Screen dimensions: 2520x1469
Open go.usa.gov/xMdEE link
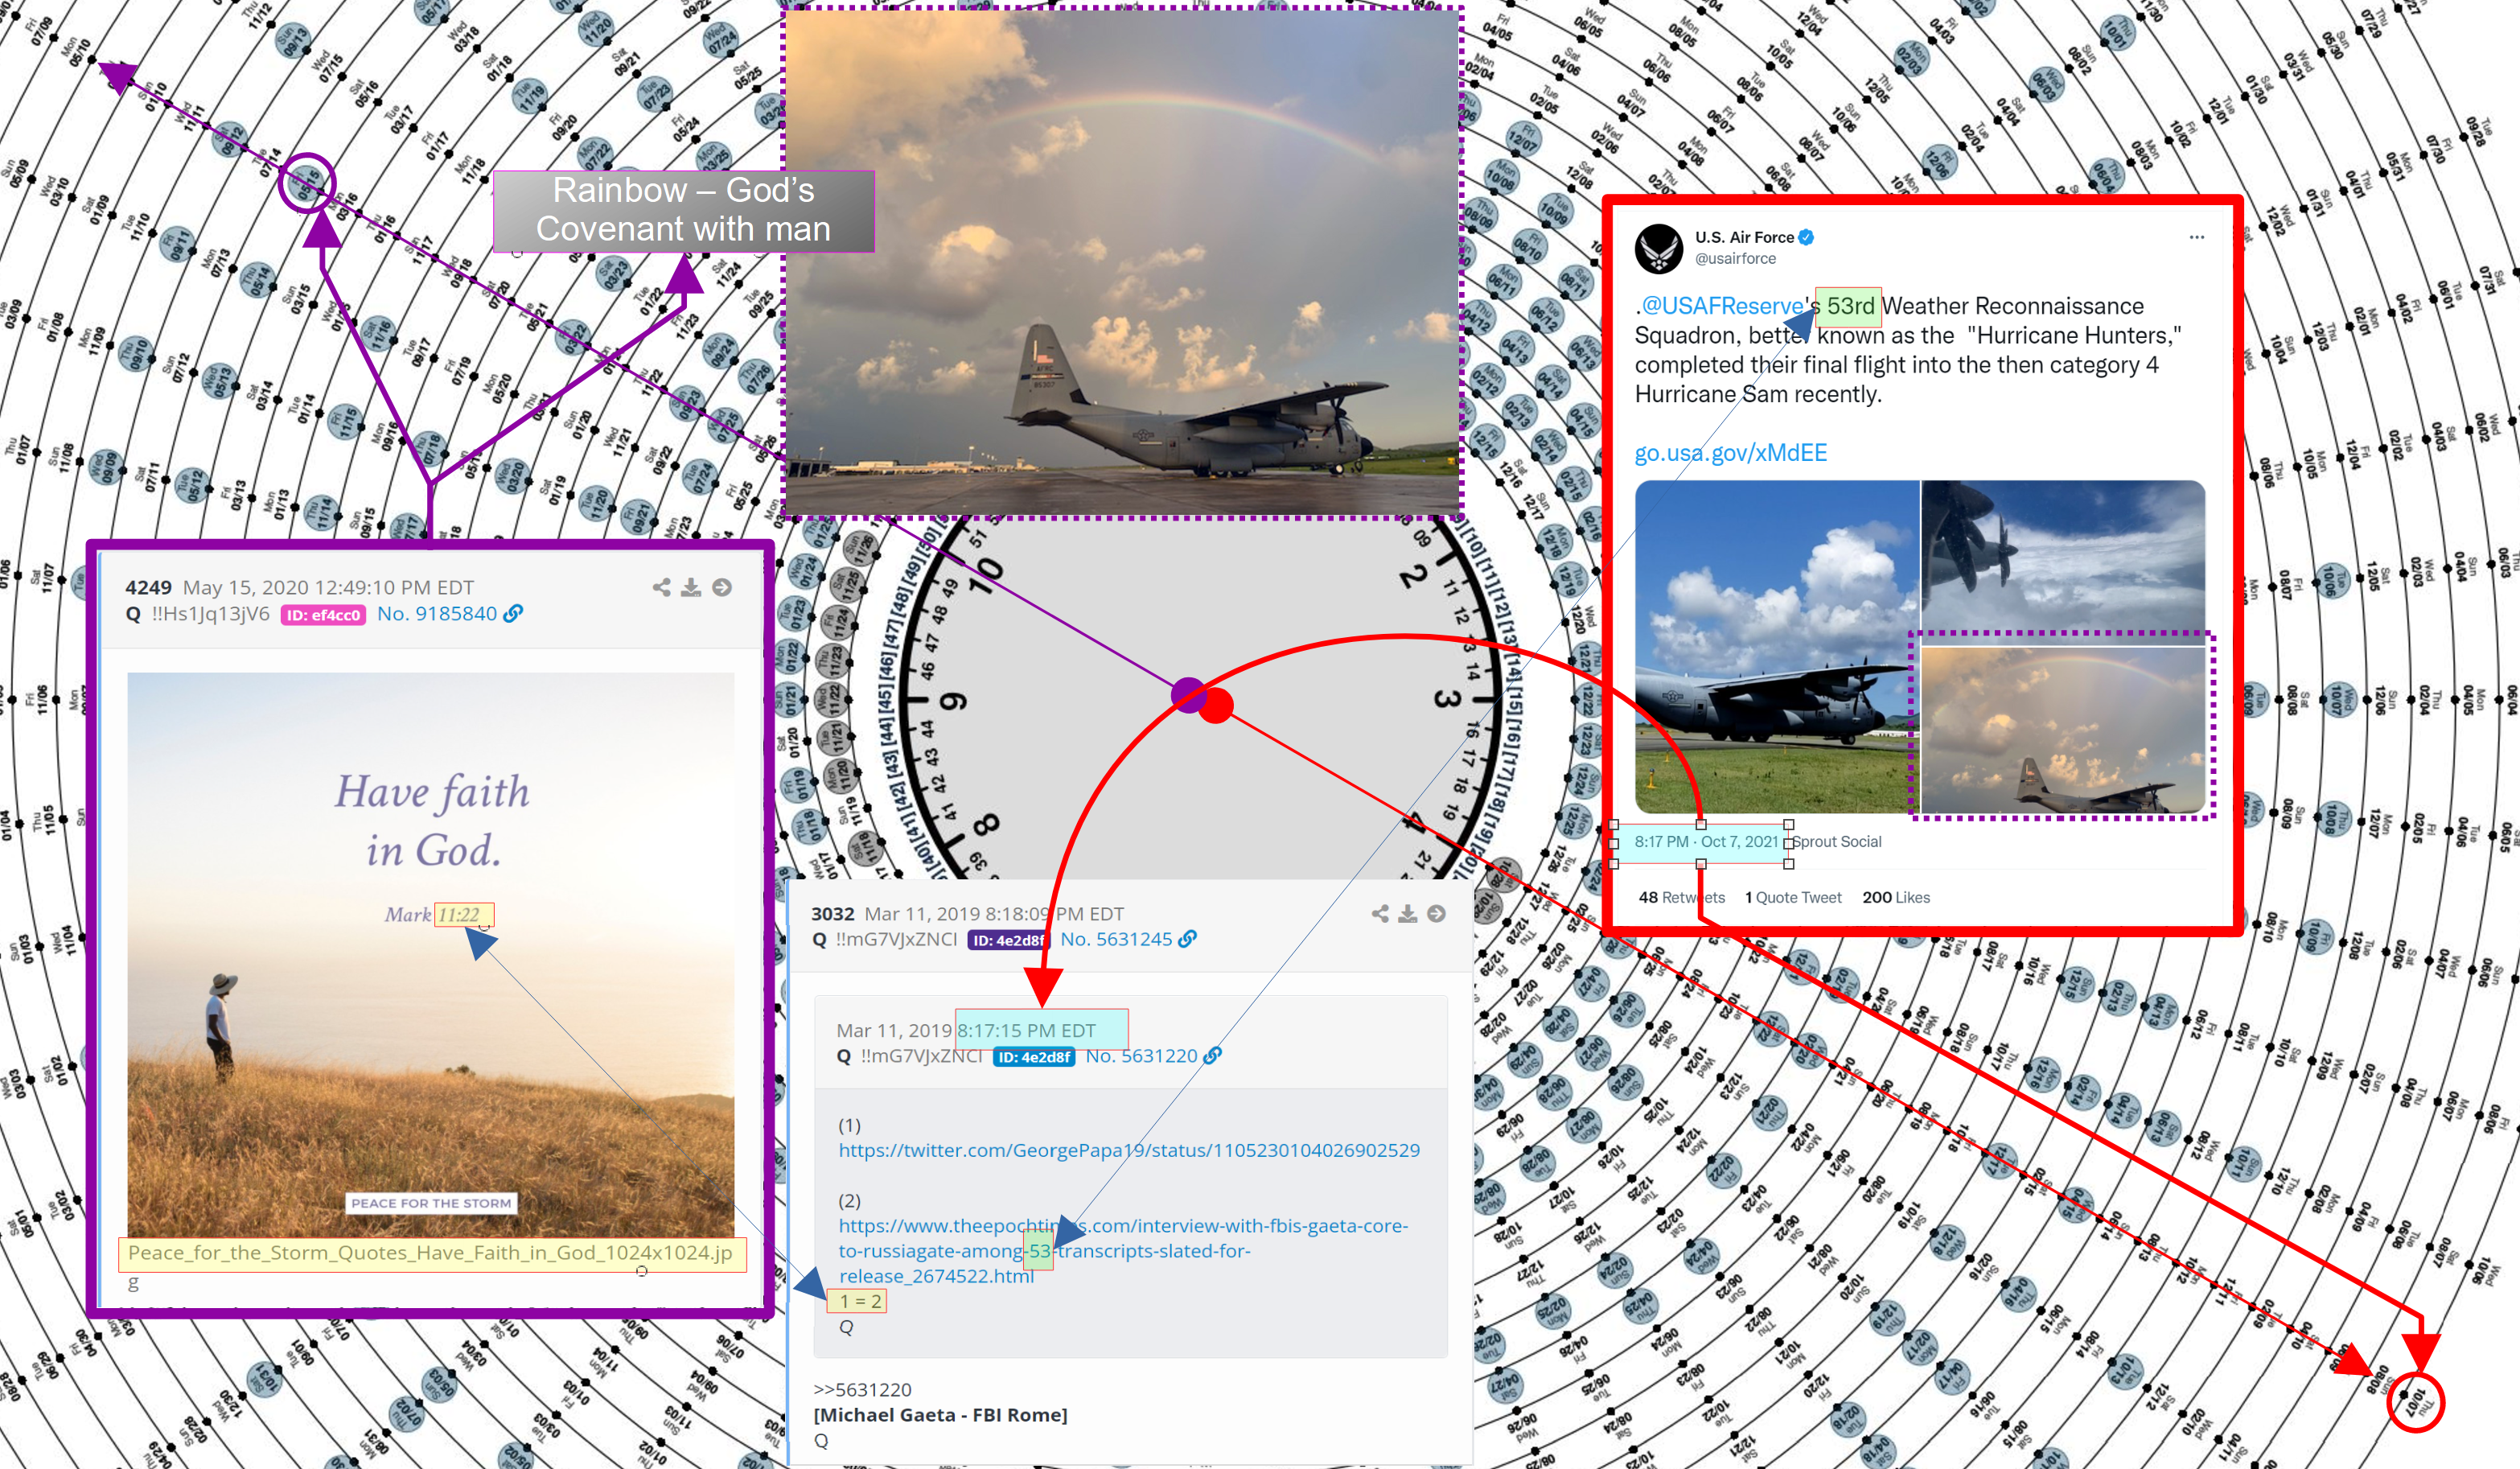pyautogui.click(x=1730, y=453)
